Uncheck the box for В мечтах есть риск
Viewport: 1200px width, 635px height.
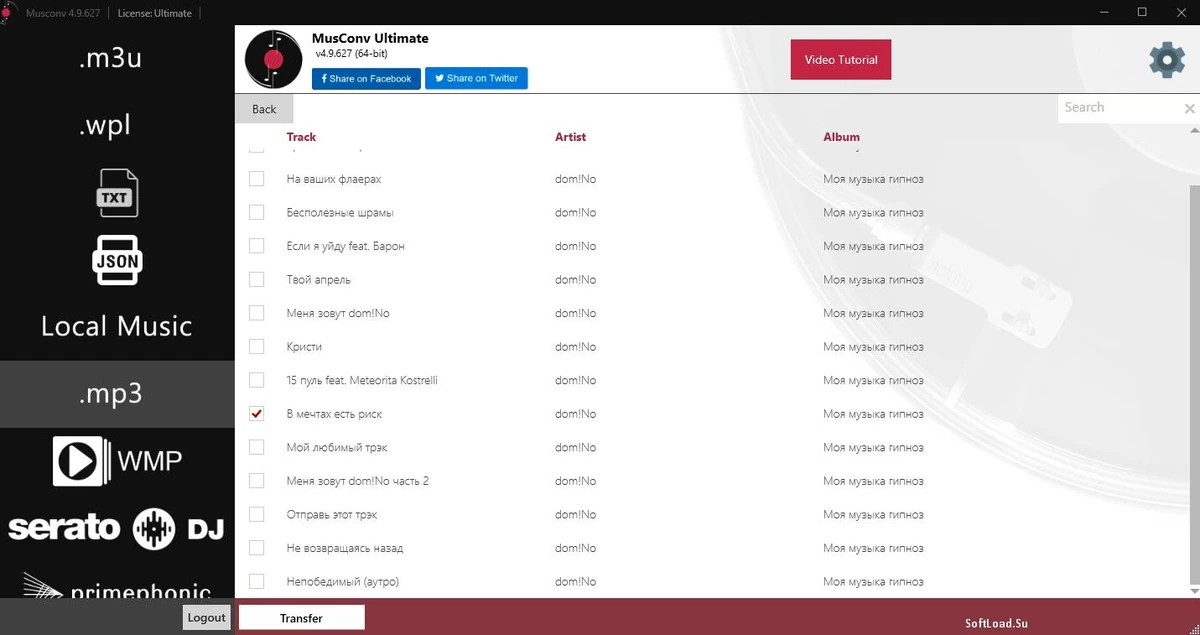pos(257,414)
